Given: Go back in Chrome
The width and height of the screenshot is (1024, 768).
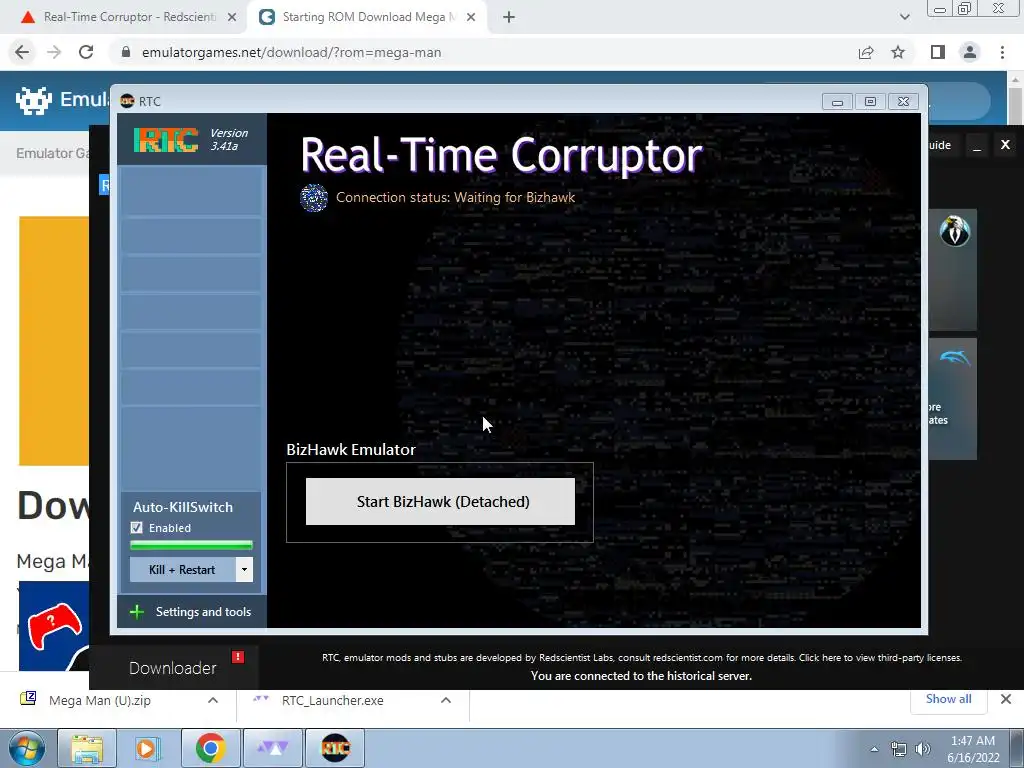Looking at the screenshot, I should tap(22, 52).
